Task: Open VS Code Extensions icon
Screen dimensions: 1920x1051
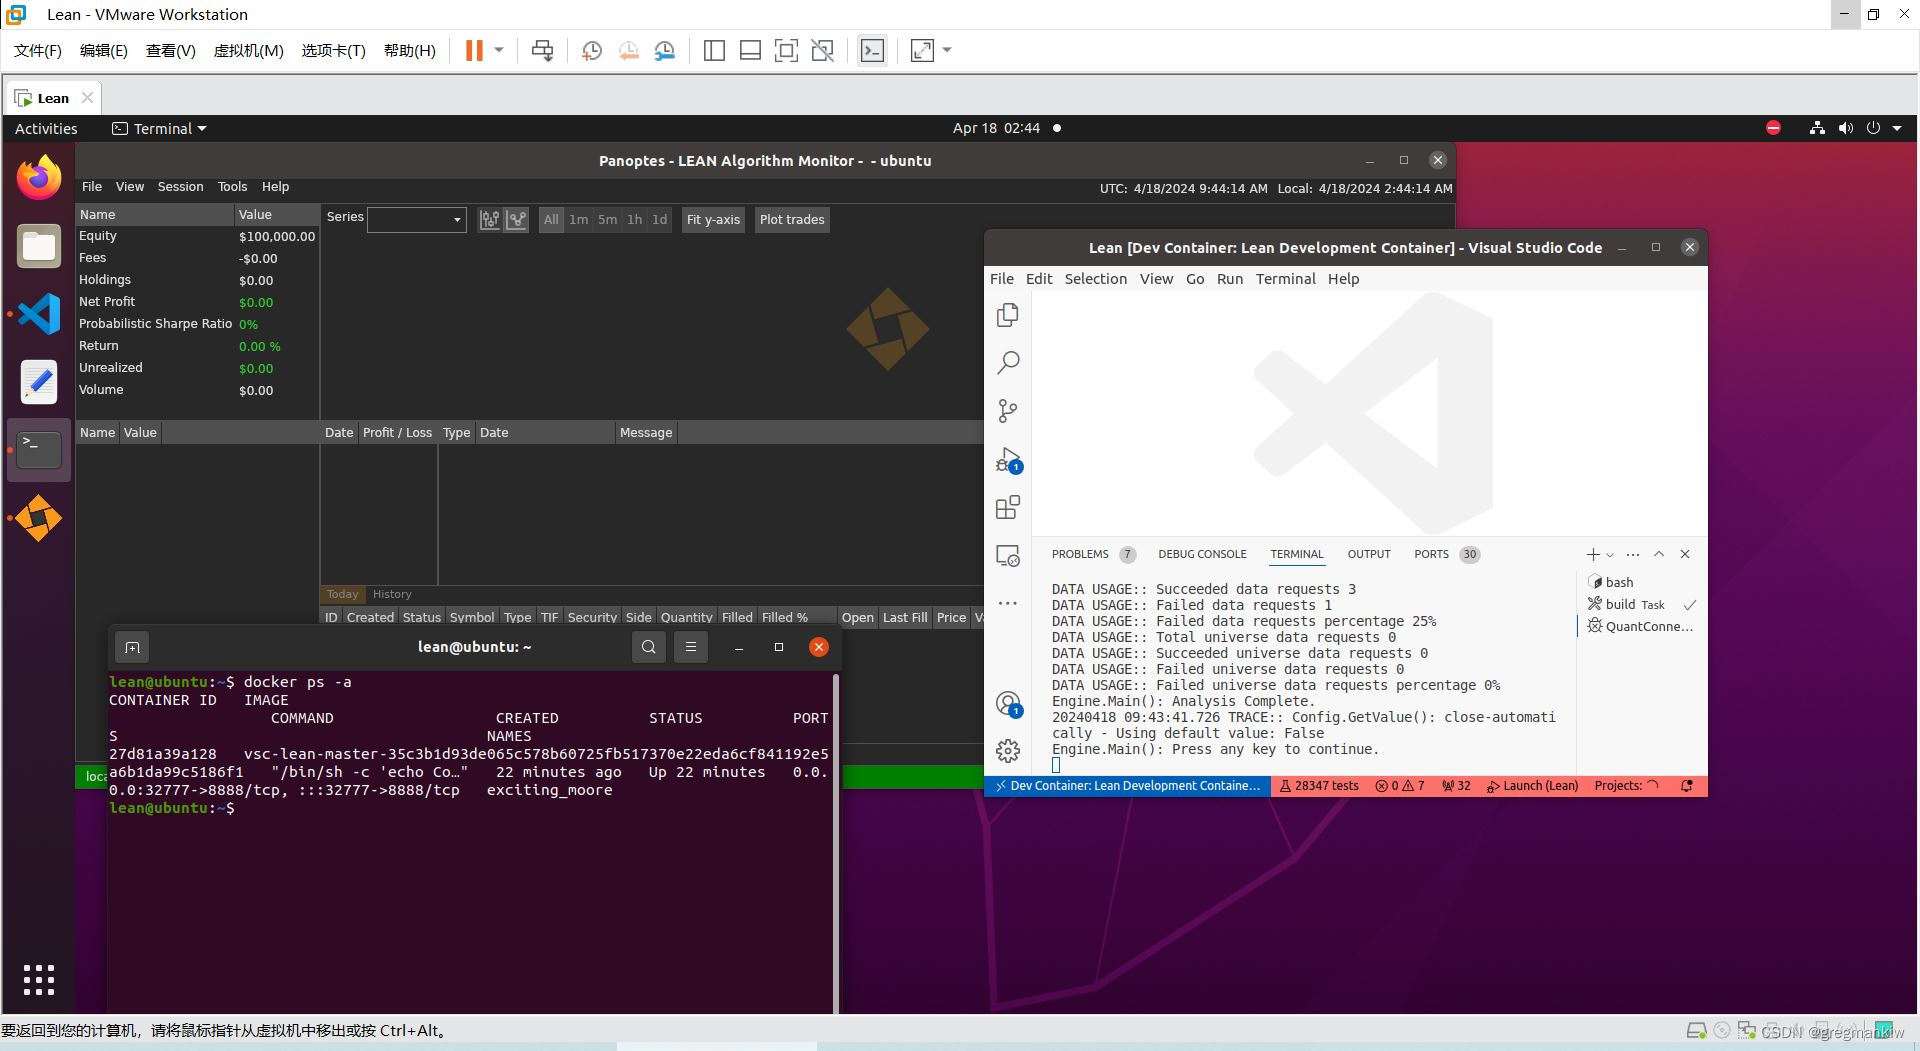Action: [x=1008, y=507]
